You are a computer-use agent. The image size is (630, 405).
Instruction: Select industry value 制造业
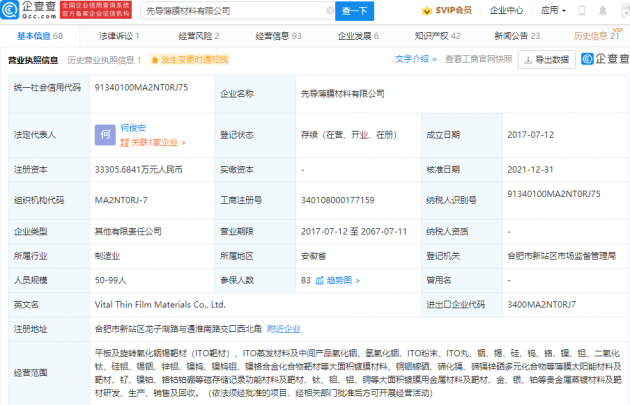[107, 256]
